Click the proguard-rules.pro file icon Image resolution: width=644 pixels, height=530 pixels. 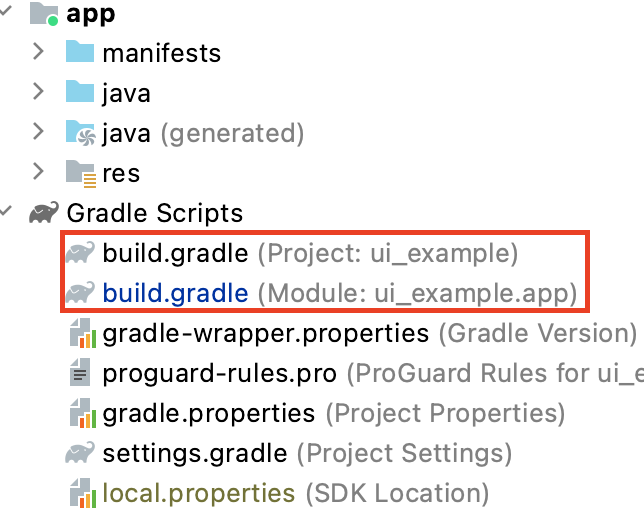80,374
